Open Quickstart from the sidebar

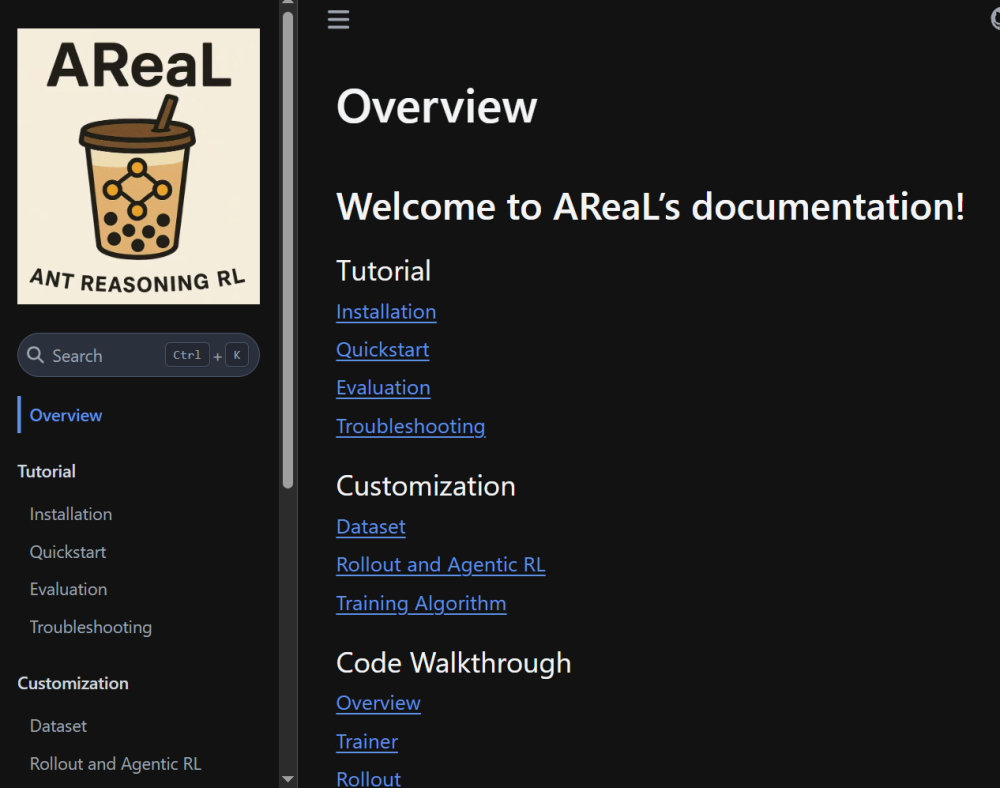[x=68, y=552]
